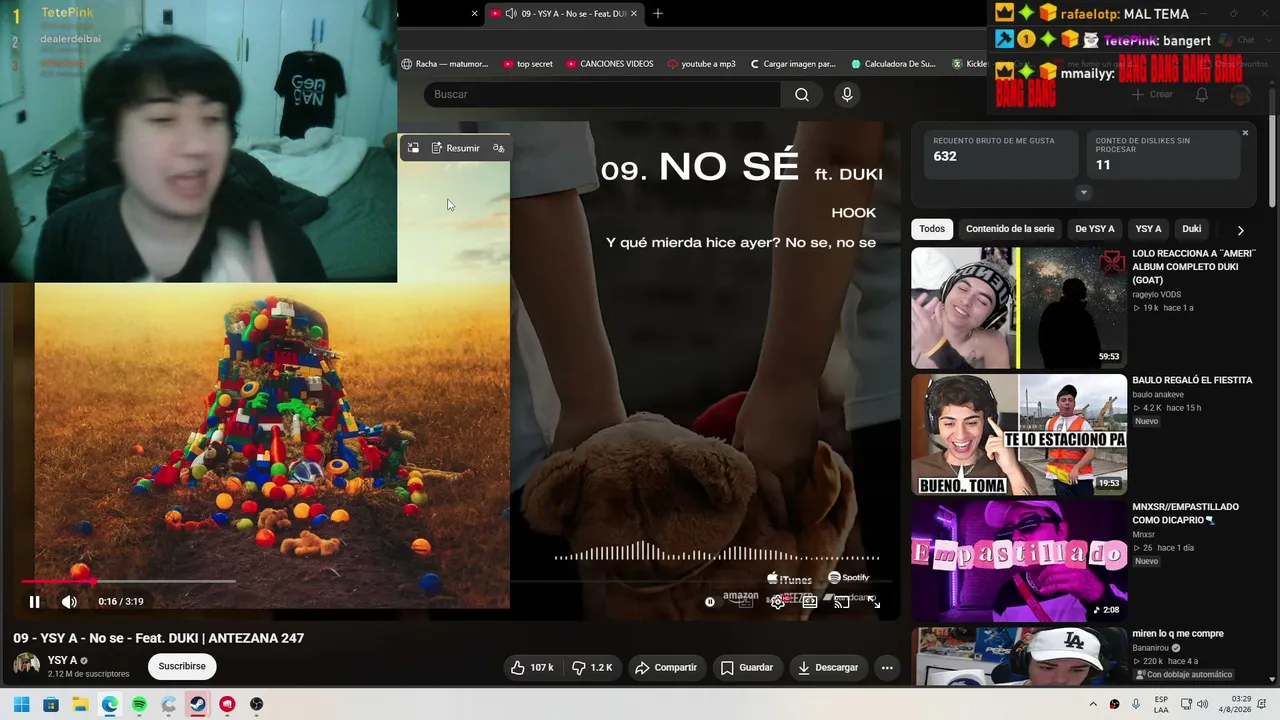Show hidden system tray icons
This screenshot has height=720, width=1280.
(x=1093, y=704)
